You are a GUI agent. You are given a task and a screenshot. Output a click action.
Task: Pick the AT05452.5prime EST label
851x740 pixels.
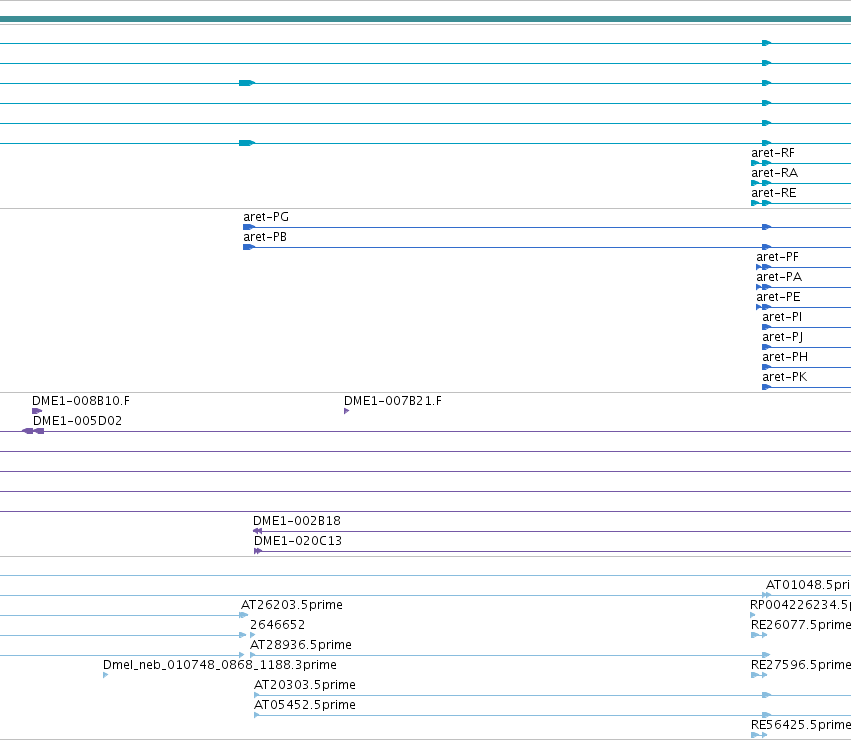tap(305, 705)
